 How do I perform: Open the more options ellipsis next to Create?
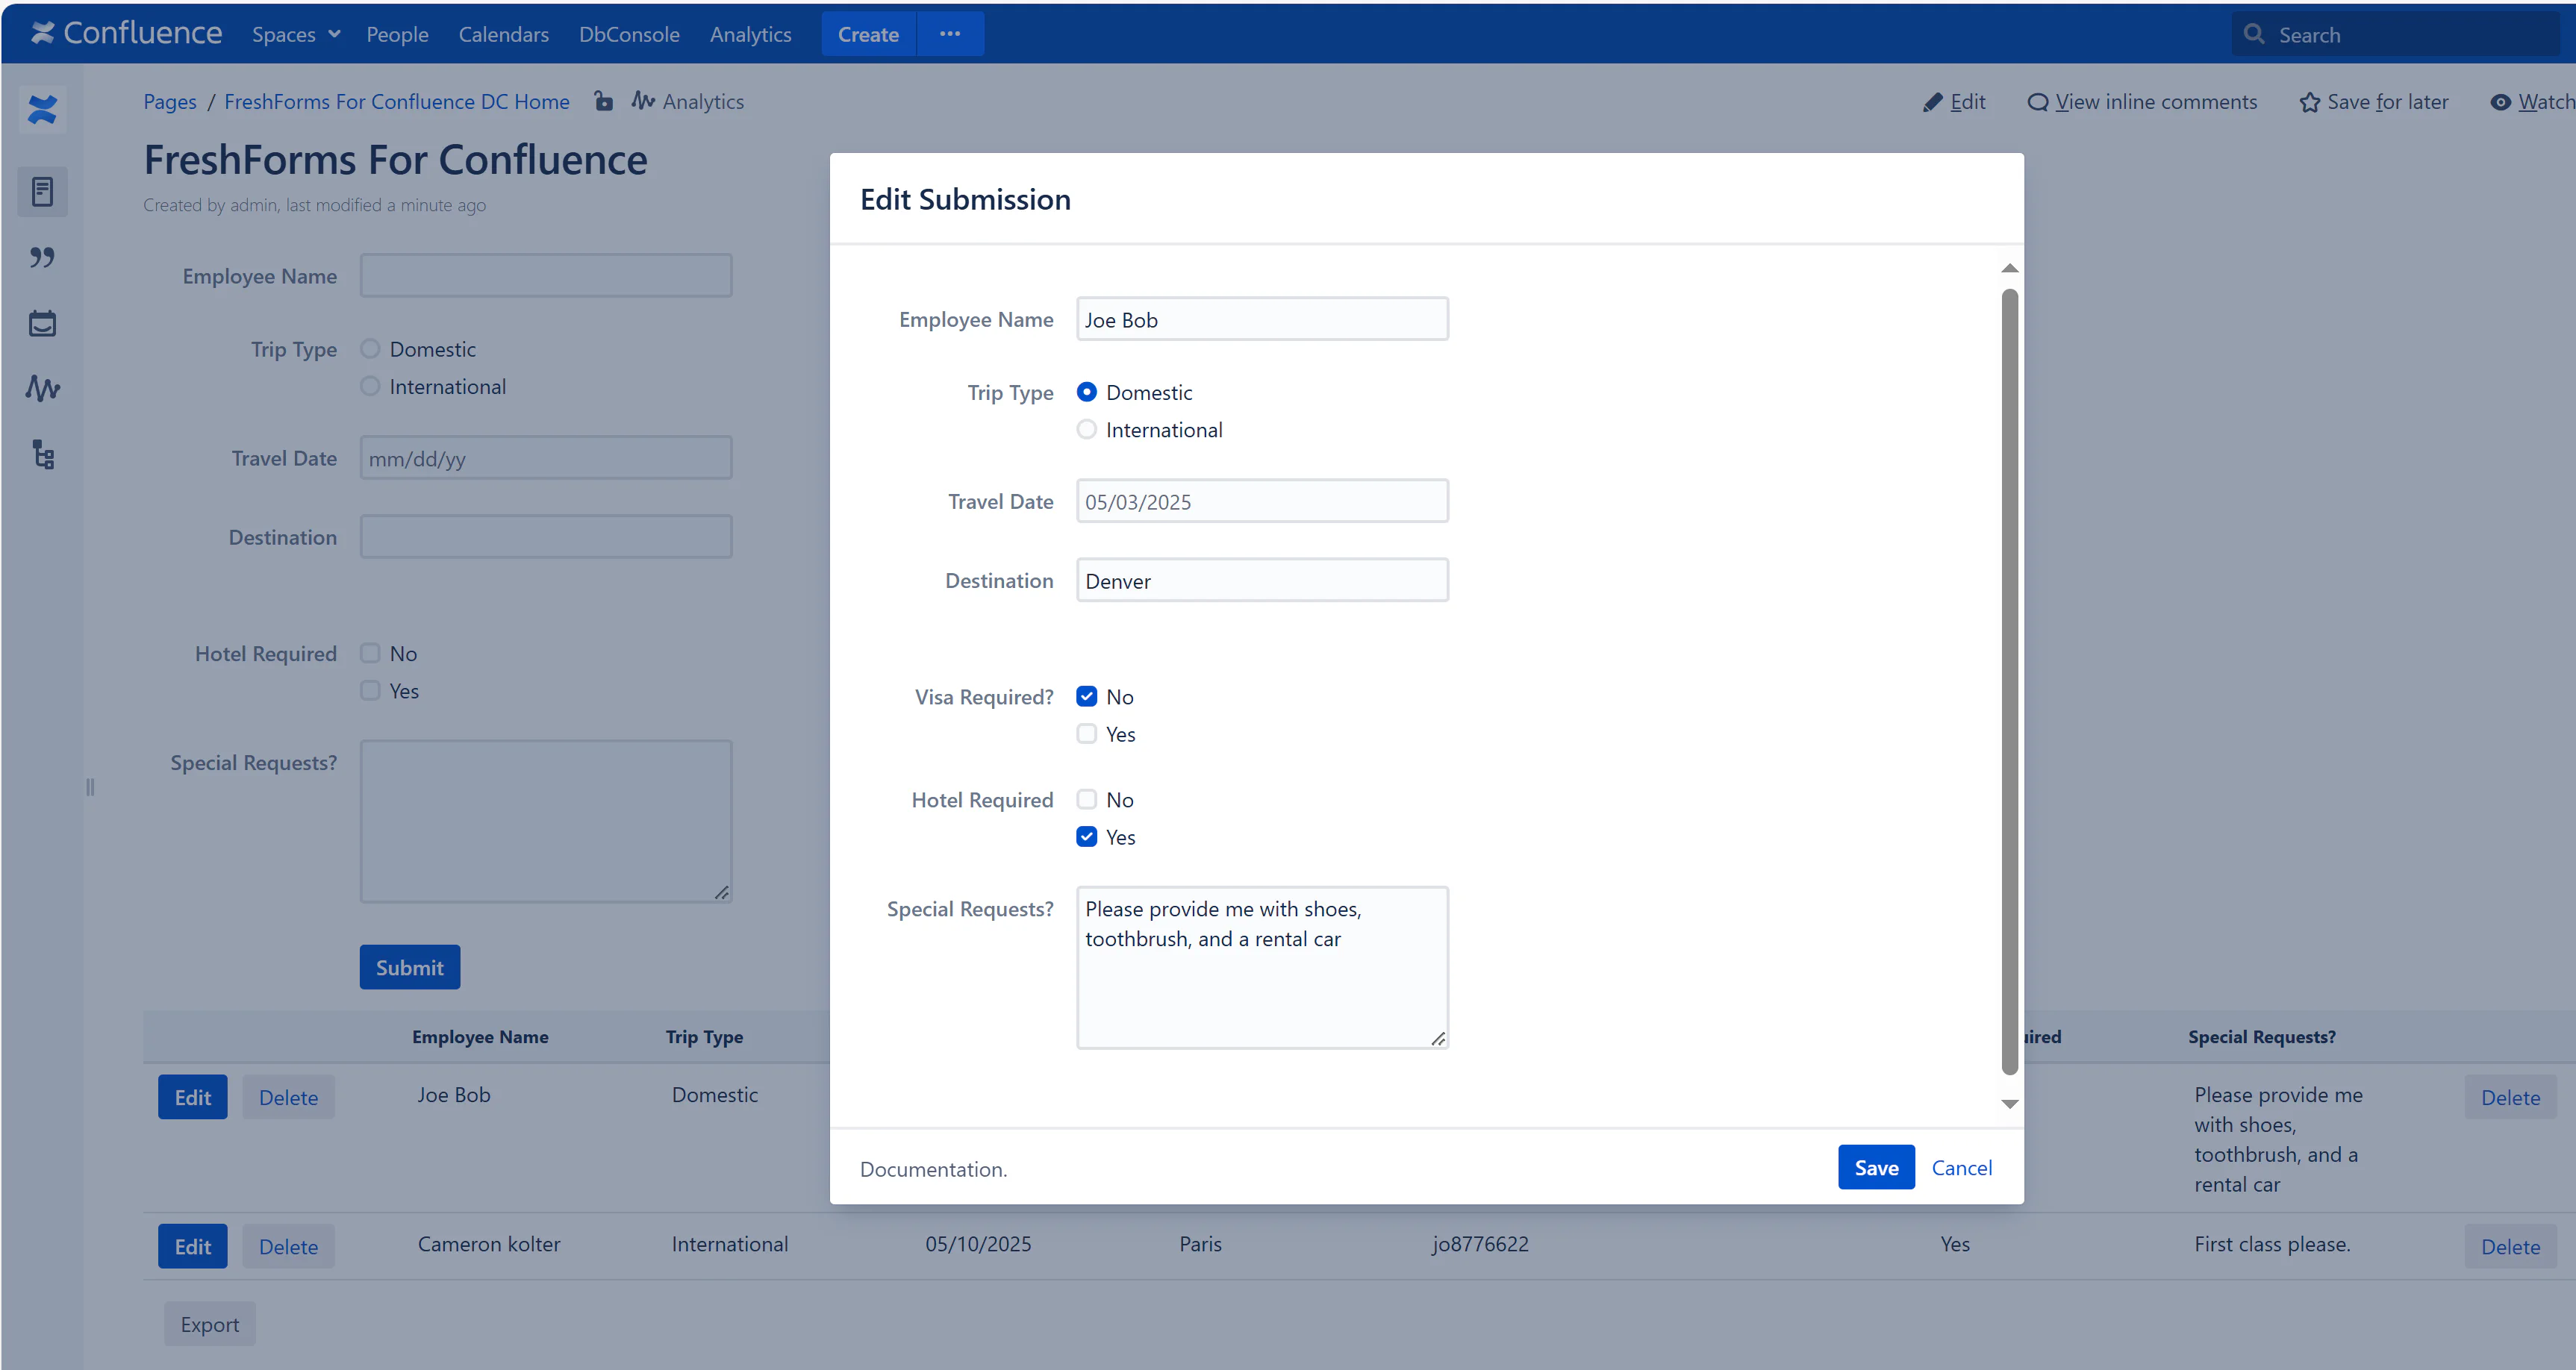950,34
